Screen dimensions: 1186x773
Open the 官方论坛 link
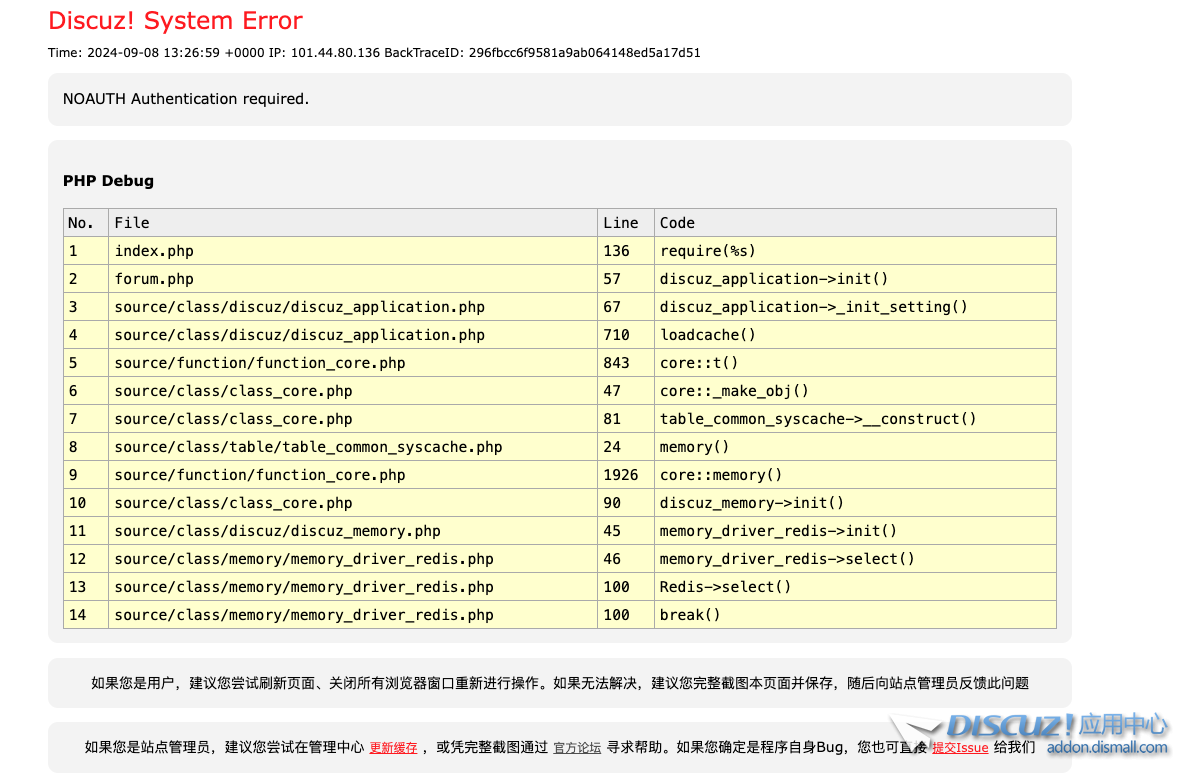[577, 747]
